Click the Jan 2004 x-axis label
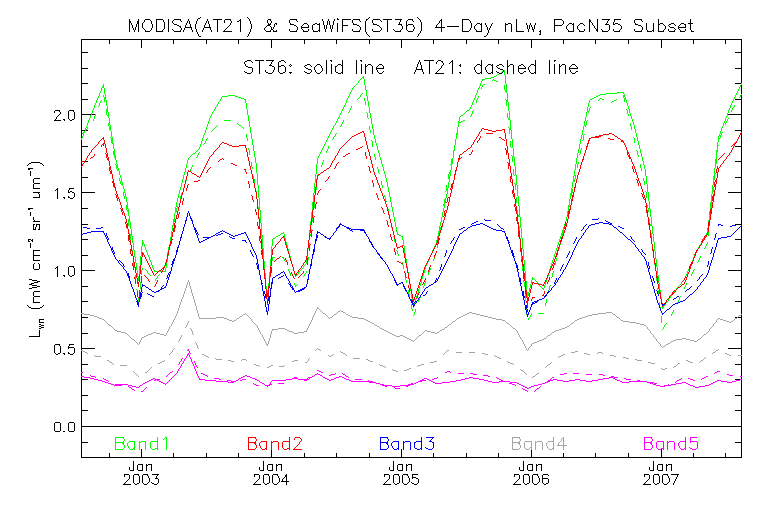Viewport: 768px width, 512px height. coord(271,473)
